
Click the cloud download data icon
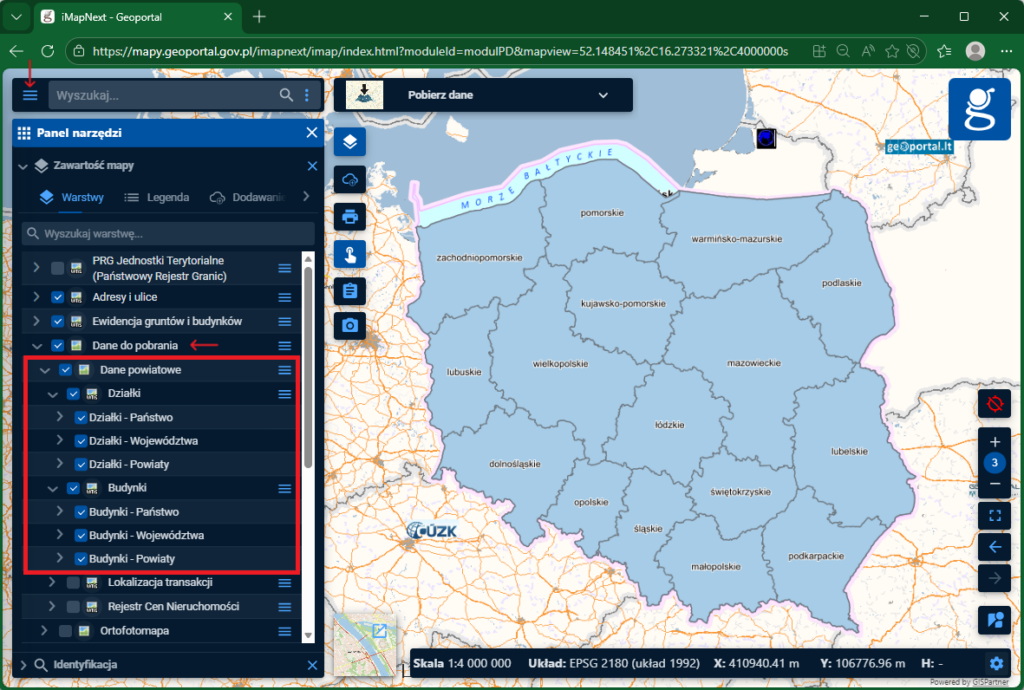coord(349,179)
